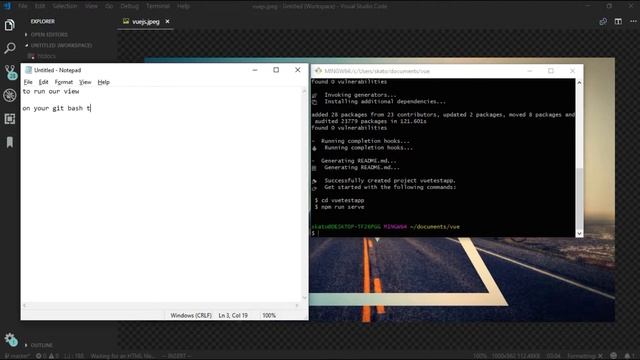Viewport: 640px width, 360px height.
Task: Open the Edit menu in VS Code
Action: (40, 6)
